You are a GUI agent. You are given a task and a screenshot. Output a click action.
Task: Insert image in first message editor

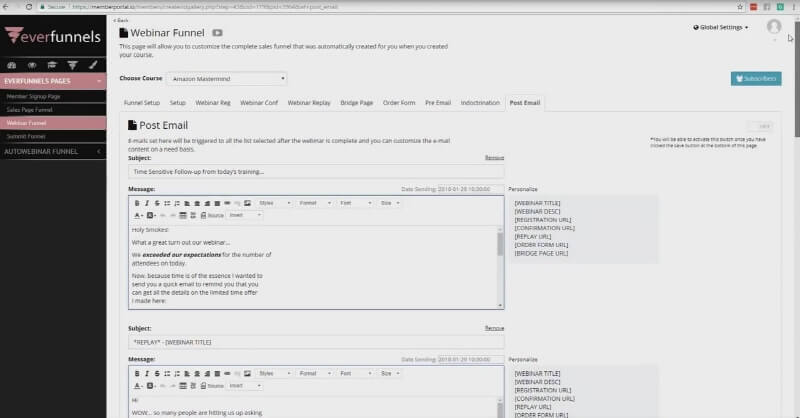click(247, 203)
